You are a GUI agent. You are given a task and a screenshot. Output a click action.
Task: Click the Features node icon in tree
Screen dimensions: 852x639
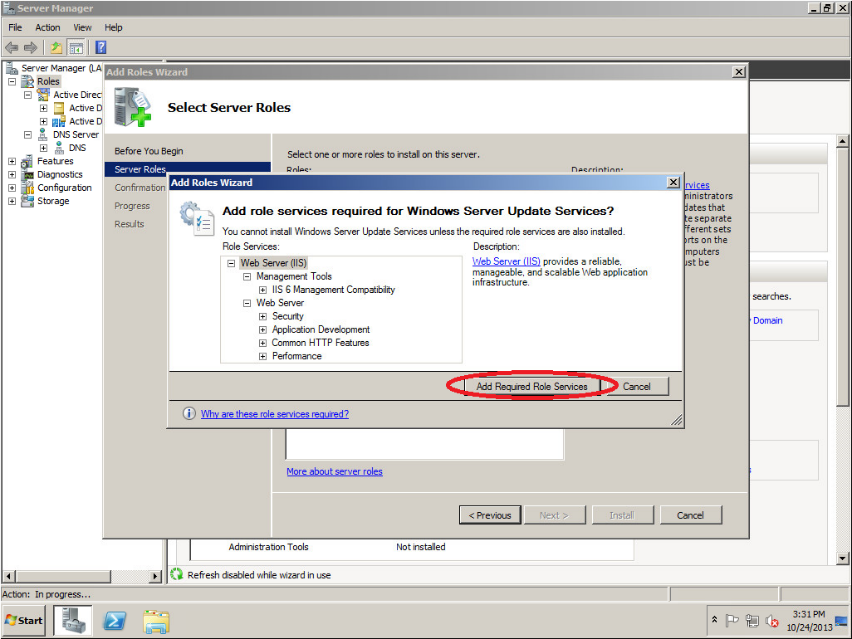pos(27,161)
